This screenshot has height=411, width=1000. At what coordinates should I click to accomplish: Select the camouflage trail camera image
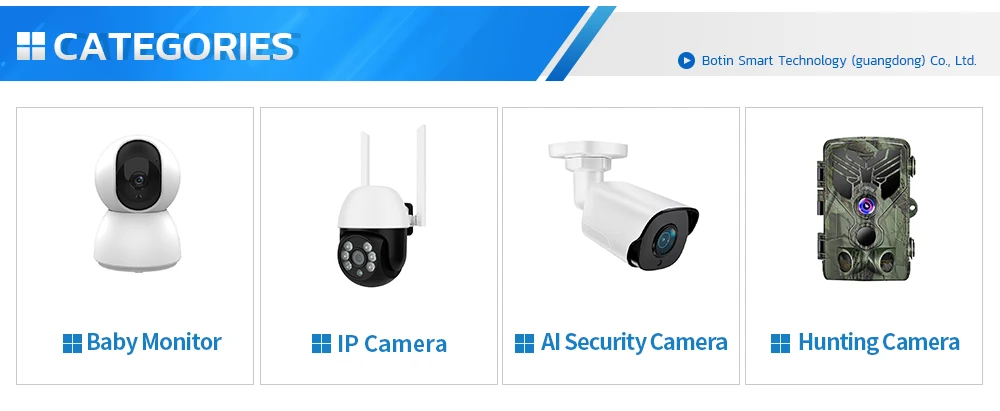tap(867, 209)
